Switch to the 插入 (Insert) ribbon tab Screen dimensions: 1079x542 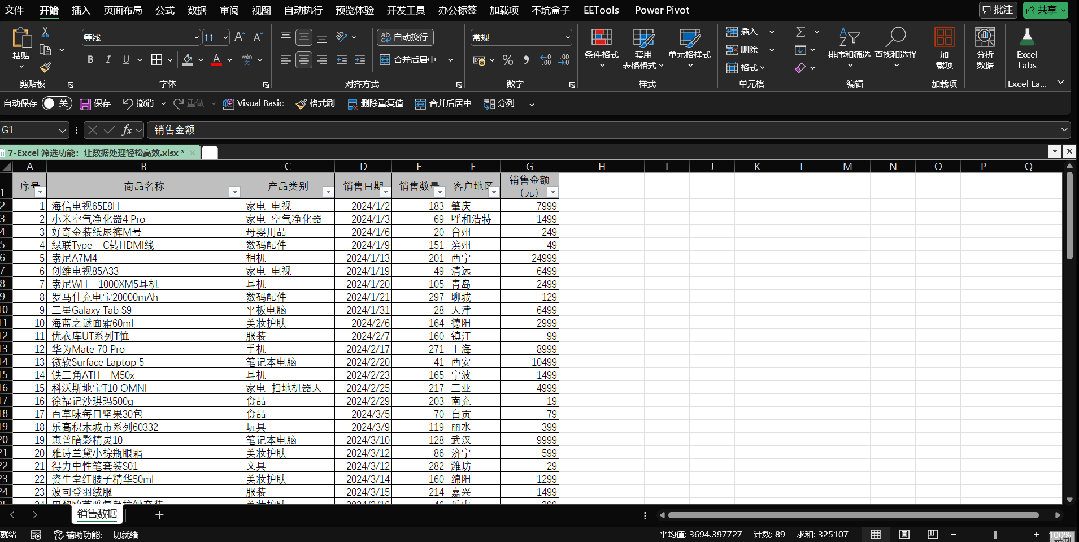[81, 10]
